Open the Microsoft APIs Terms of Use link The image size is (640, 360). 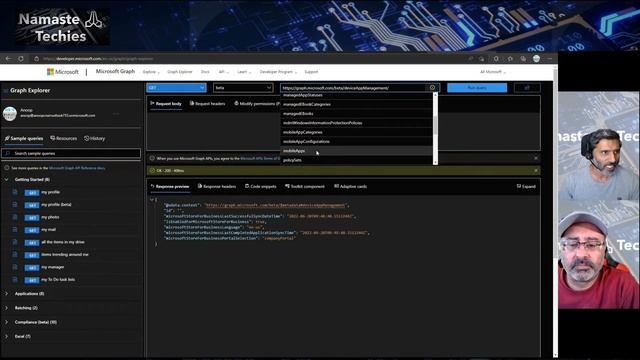(260, 158)
